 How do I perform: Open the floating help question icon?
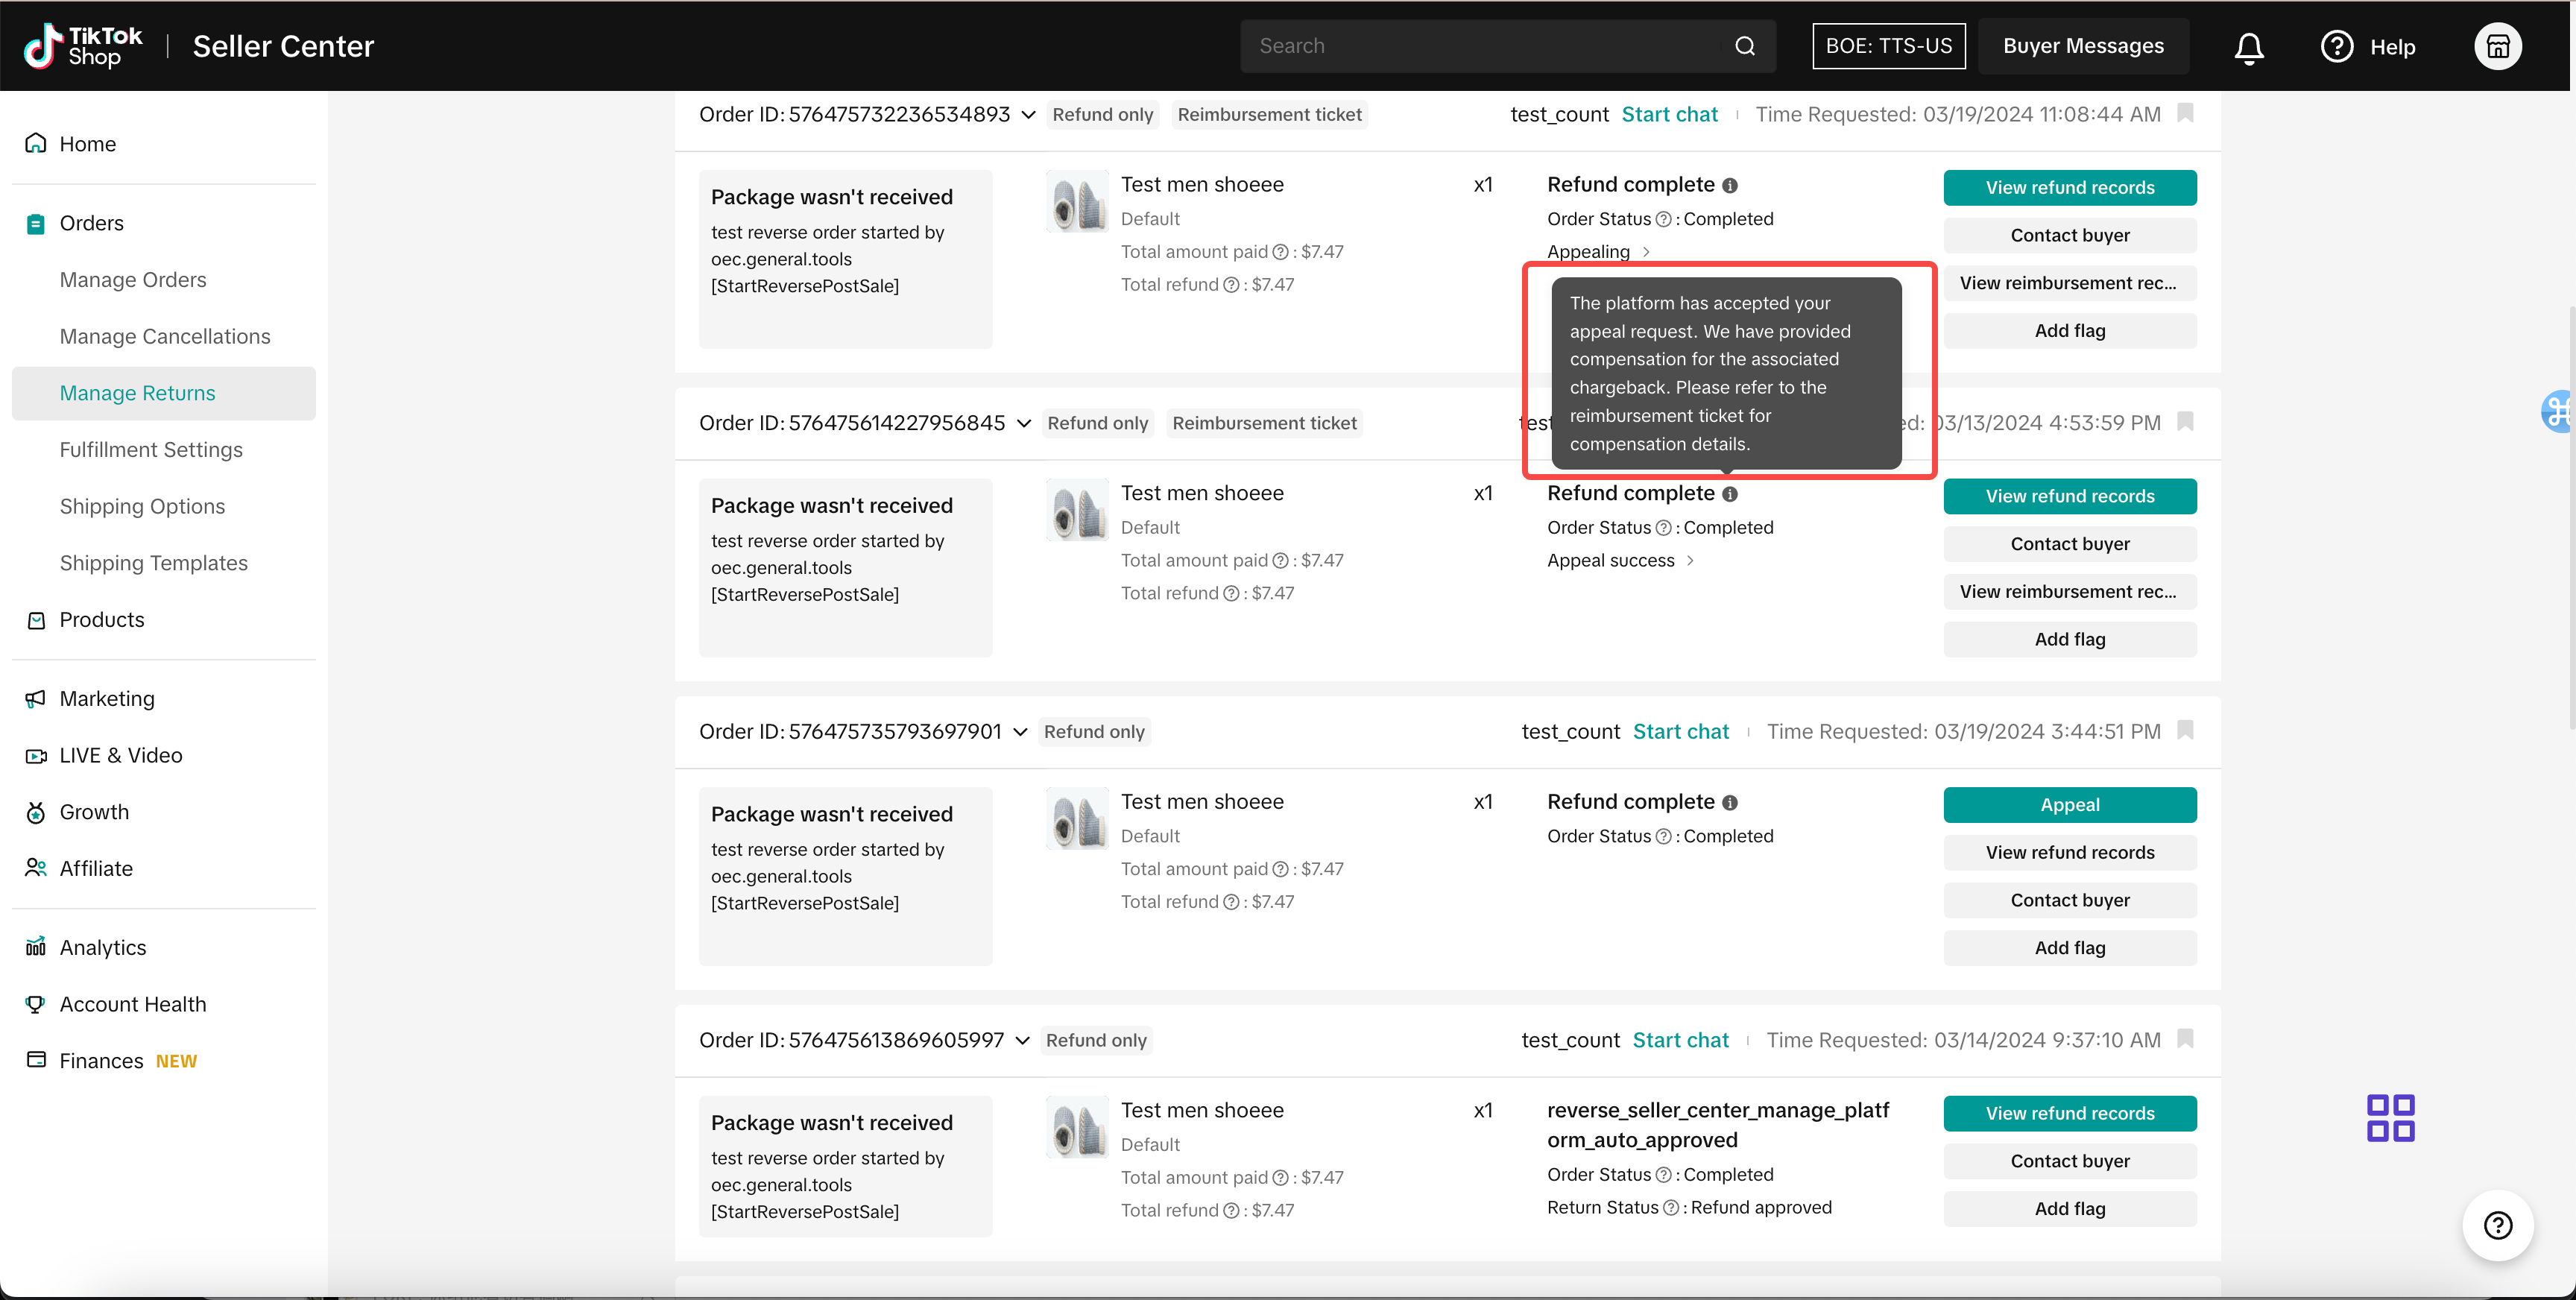pyautogui.click(x=2497, y=1225)
